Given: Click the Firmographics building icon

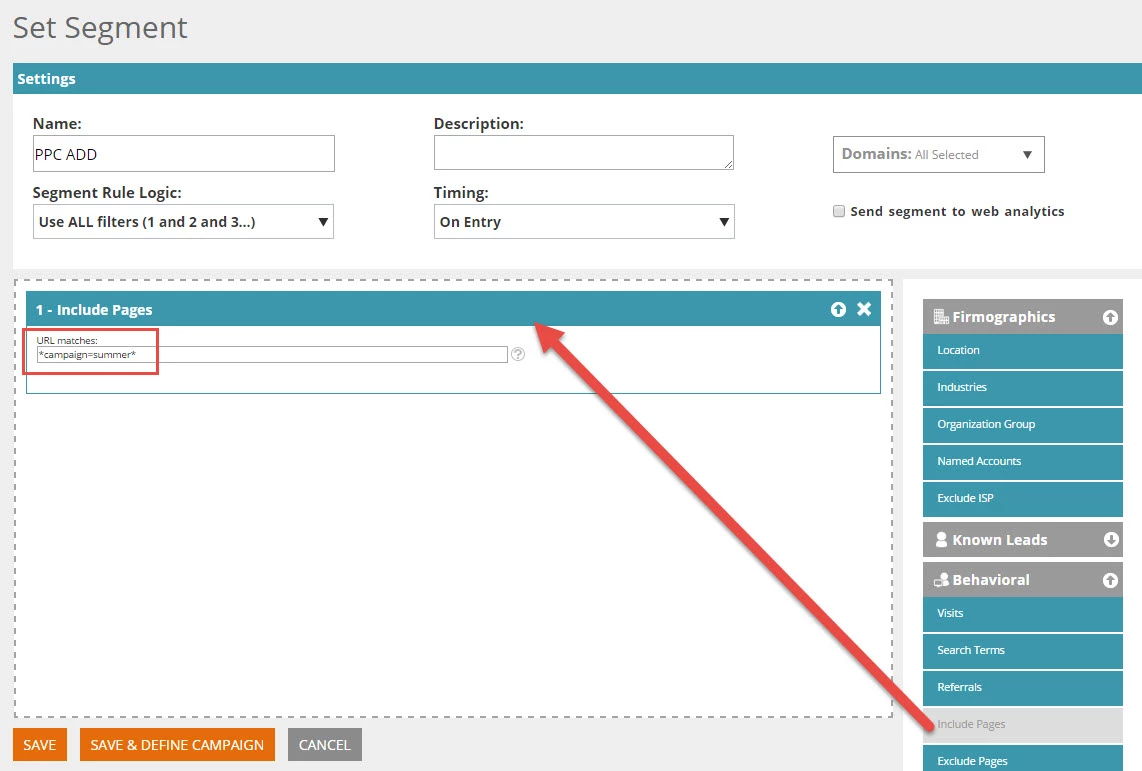Looking at the screenshot, I should pyautogui.click(x=941, y=317).
